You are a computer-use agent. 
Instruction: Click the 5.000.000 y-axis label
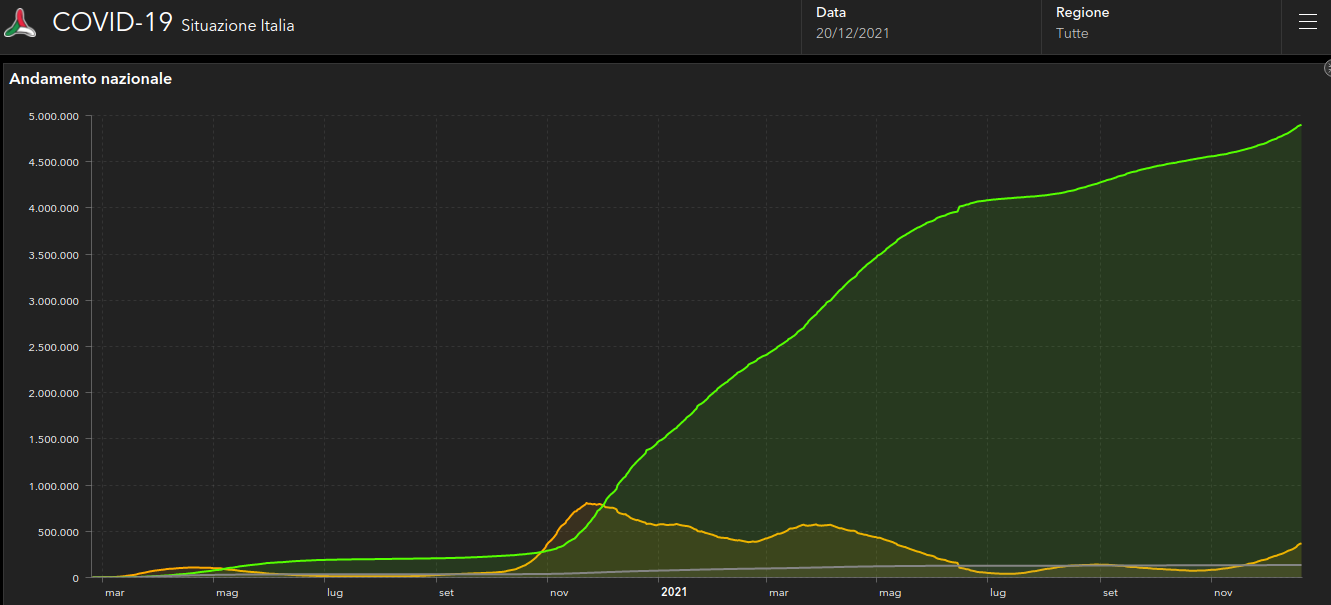(56, 116)
